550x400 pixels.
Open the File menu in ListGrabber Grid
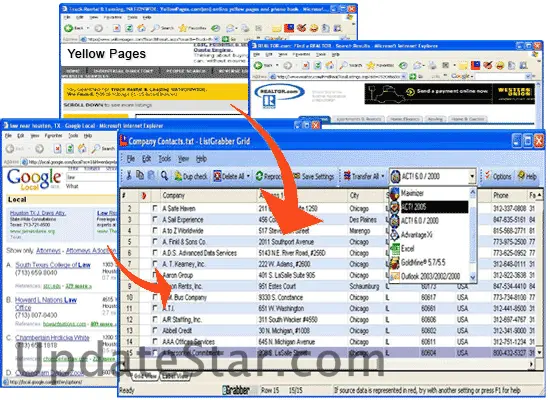[x=130, y=159]
